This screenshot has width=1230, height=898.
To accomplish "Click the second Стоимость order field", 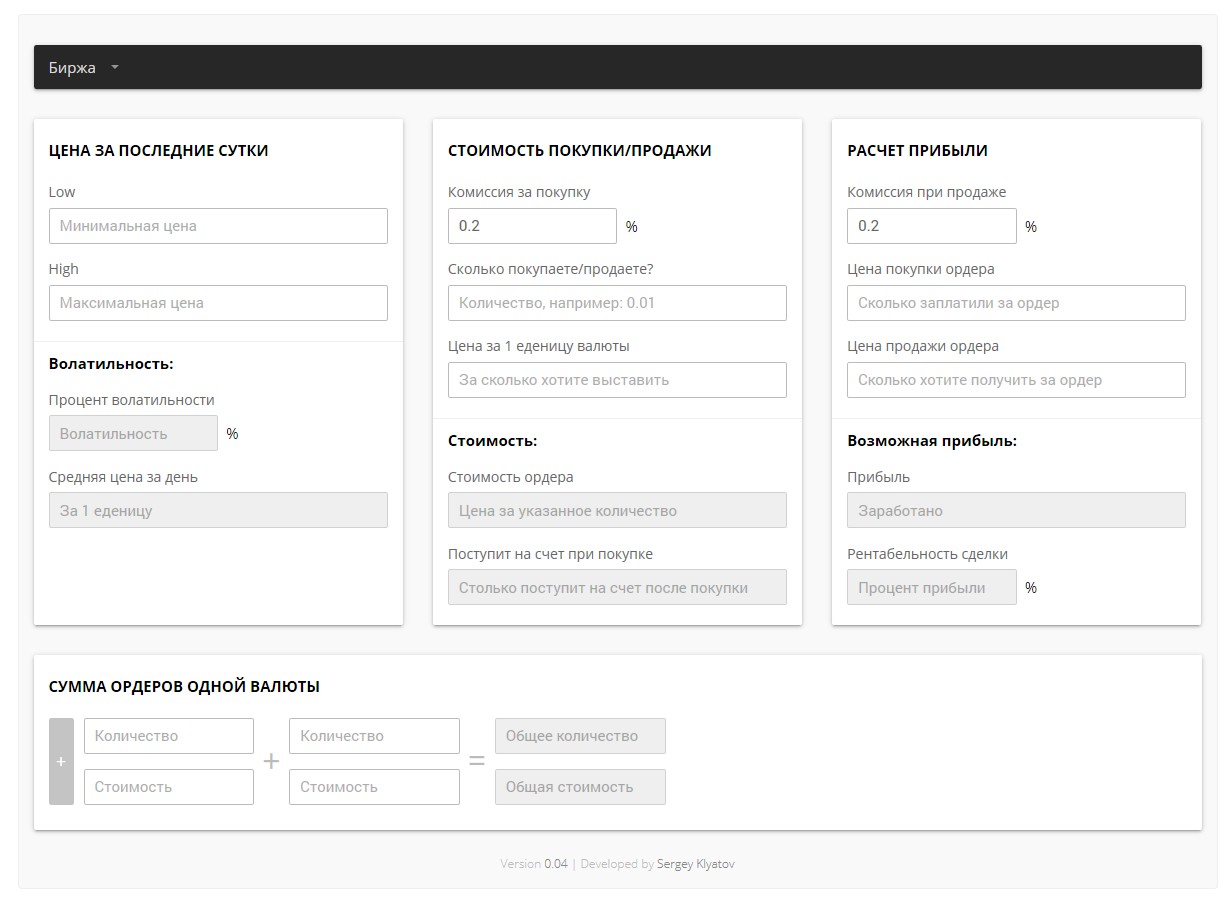I will 374,787.
